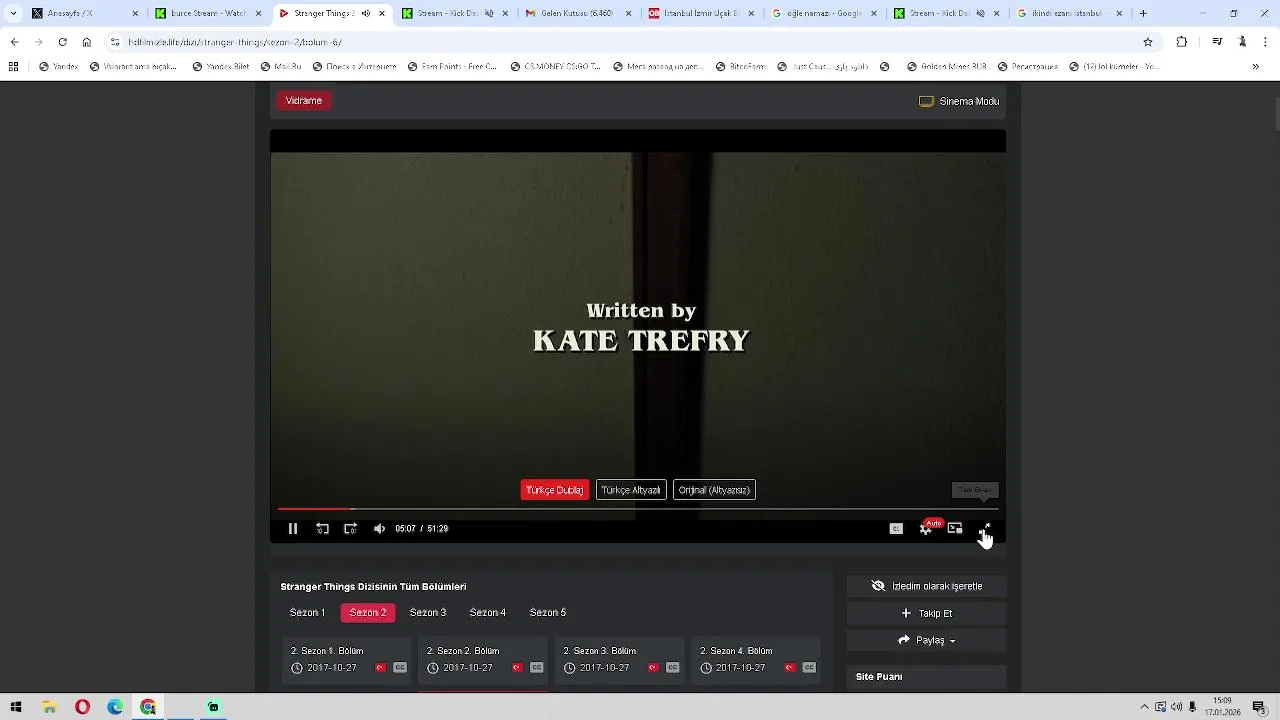Screen dimensions: 1280x720
Task: Open episode 2. Sezon 2. Bölüm
Action: (482, 660)
